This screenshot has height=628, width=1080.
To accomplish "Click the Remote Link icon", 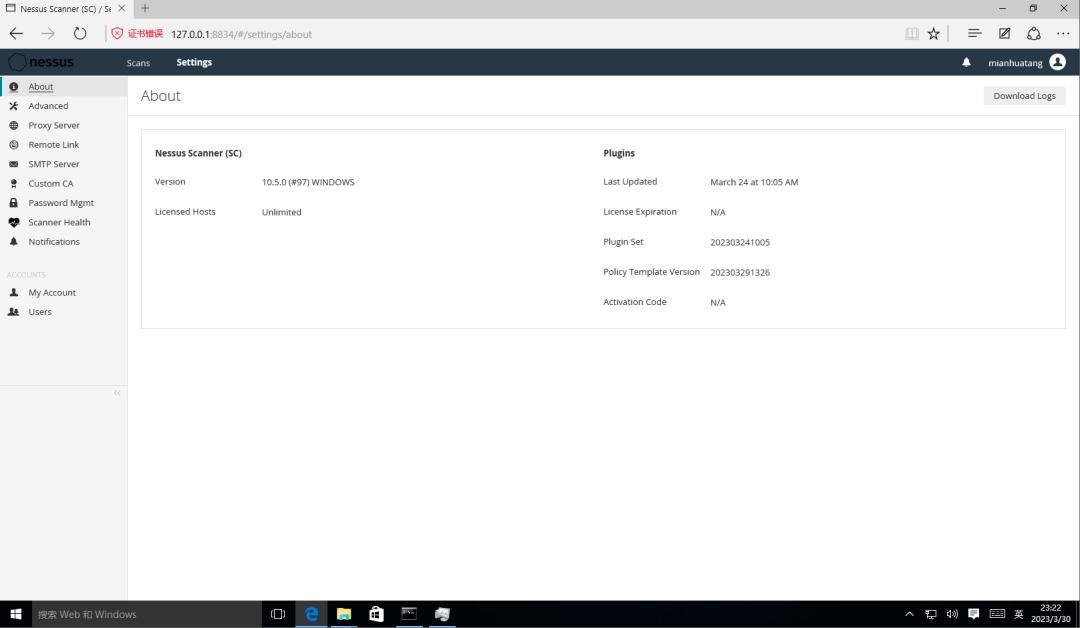I will 14,145.
